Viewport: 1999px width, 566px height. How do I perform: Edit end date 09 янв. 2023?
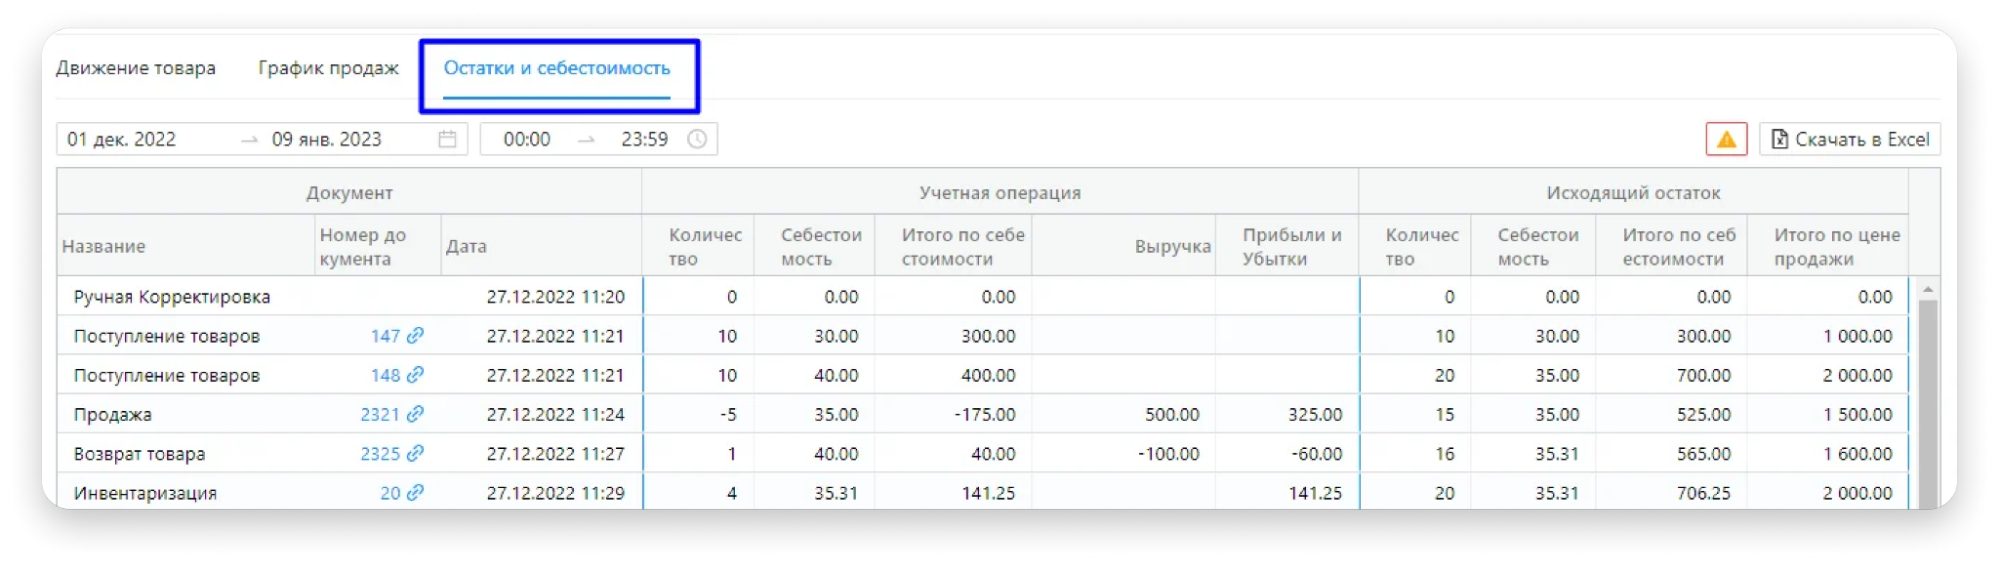coord(327,139)
